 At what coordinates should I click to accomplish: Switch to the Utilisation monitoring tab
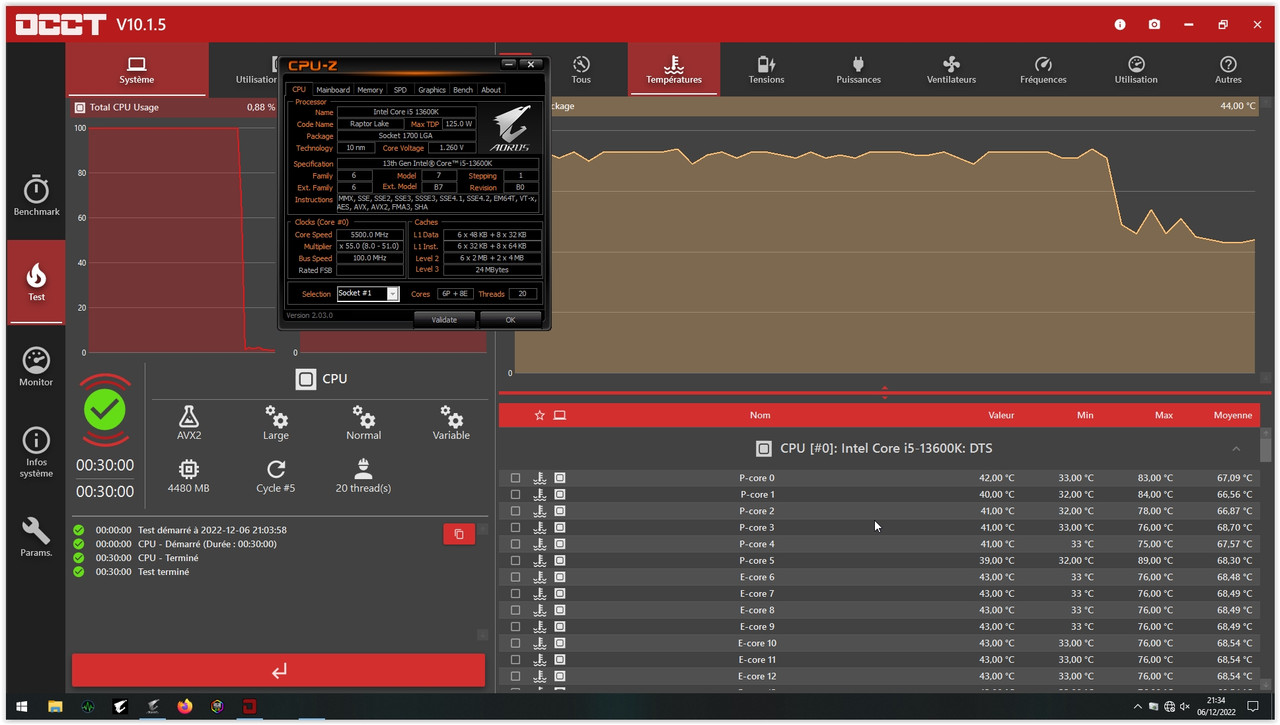click(x=1136, y=69)
